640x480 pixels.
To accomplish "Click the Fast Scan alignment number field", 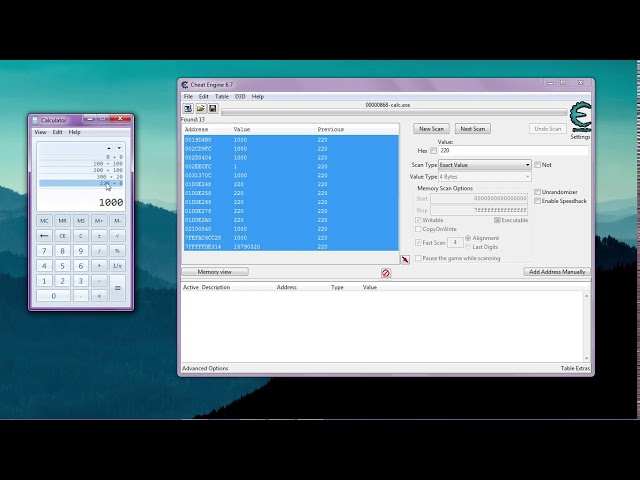I will click(x=455, y=242).
